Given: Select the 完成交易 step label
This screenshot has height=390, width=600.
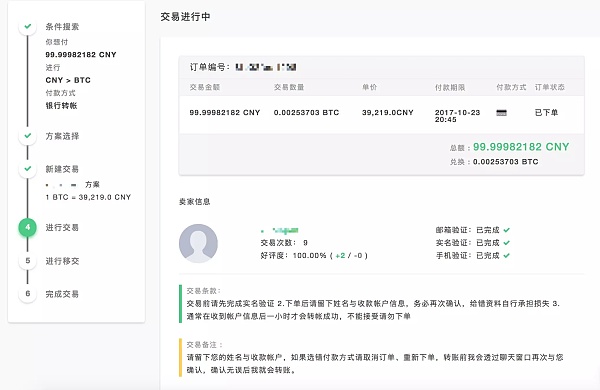Looking at the screenshot, I should coord(62,294).
